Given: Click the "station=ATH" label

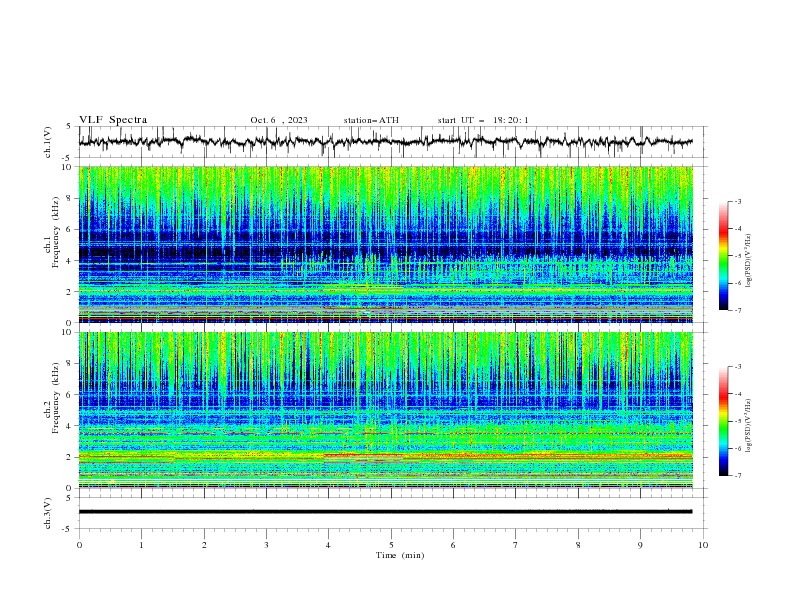Looking at the screenshot, I should click(371, 120).
